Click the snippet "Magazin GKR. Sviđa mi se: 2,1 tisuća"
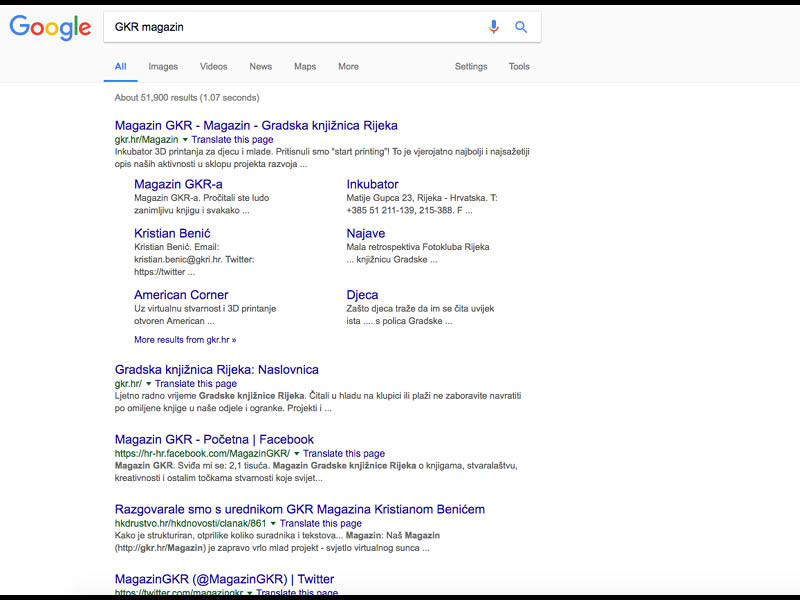The height and width of the screenshot is (600, 800). click(x=316, y=472)
